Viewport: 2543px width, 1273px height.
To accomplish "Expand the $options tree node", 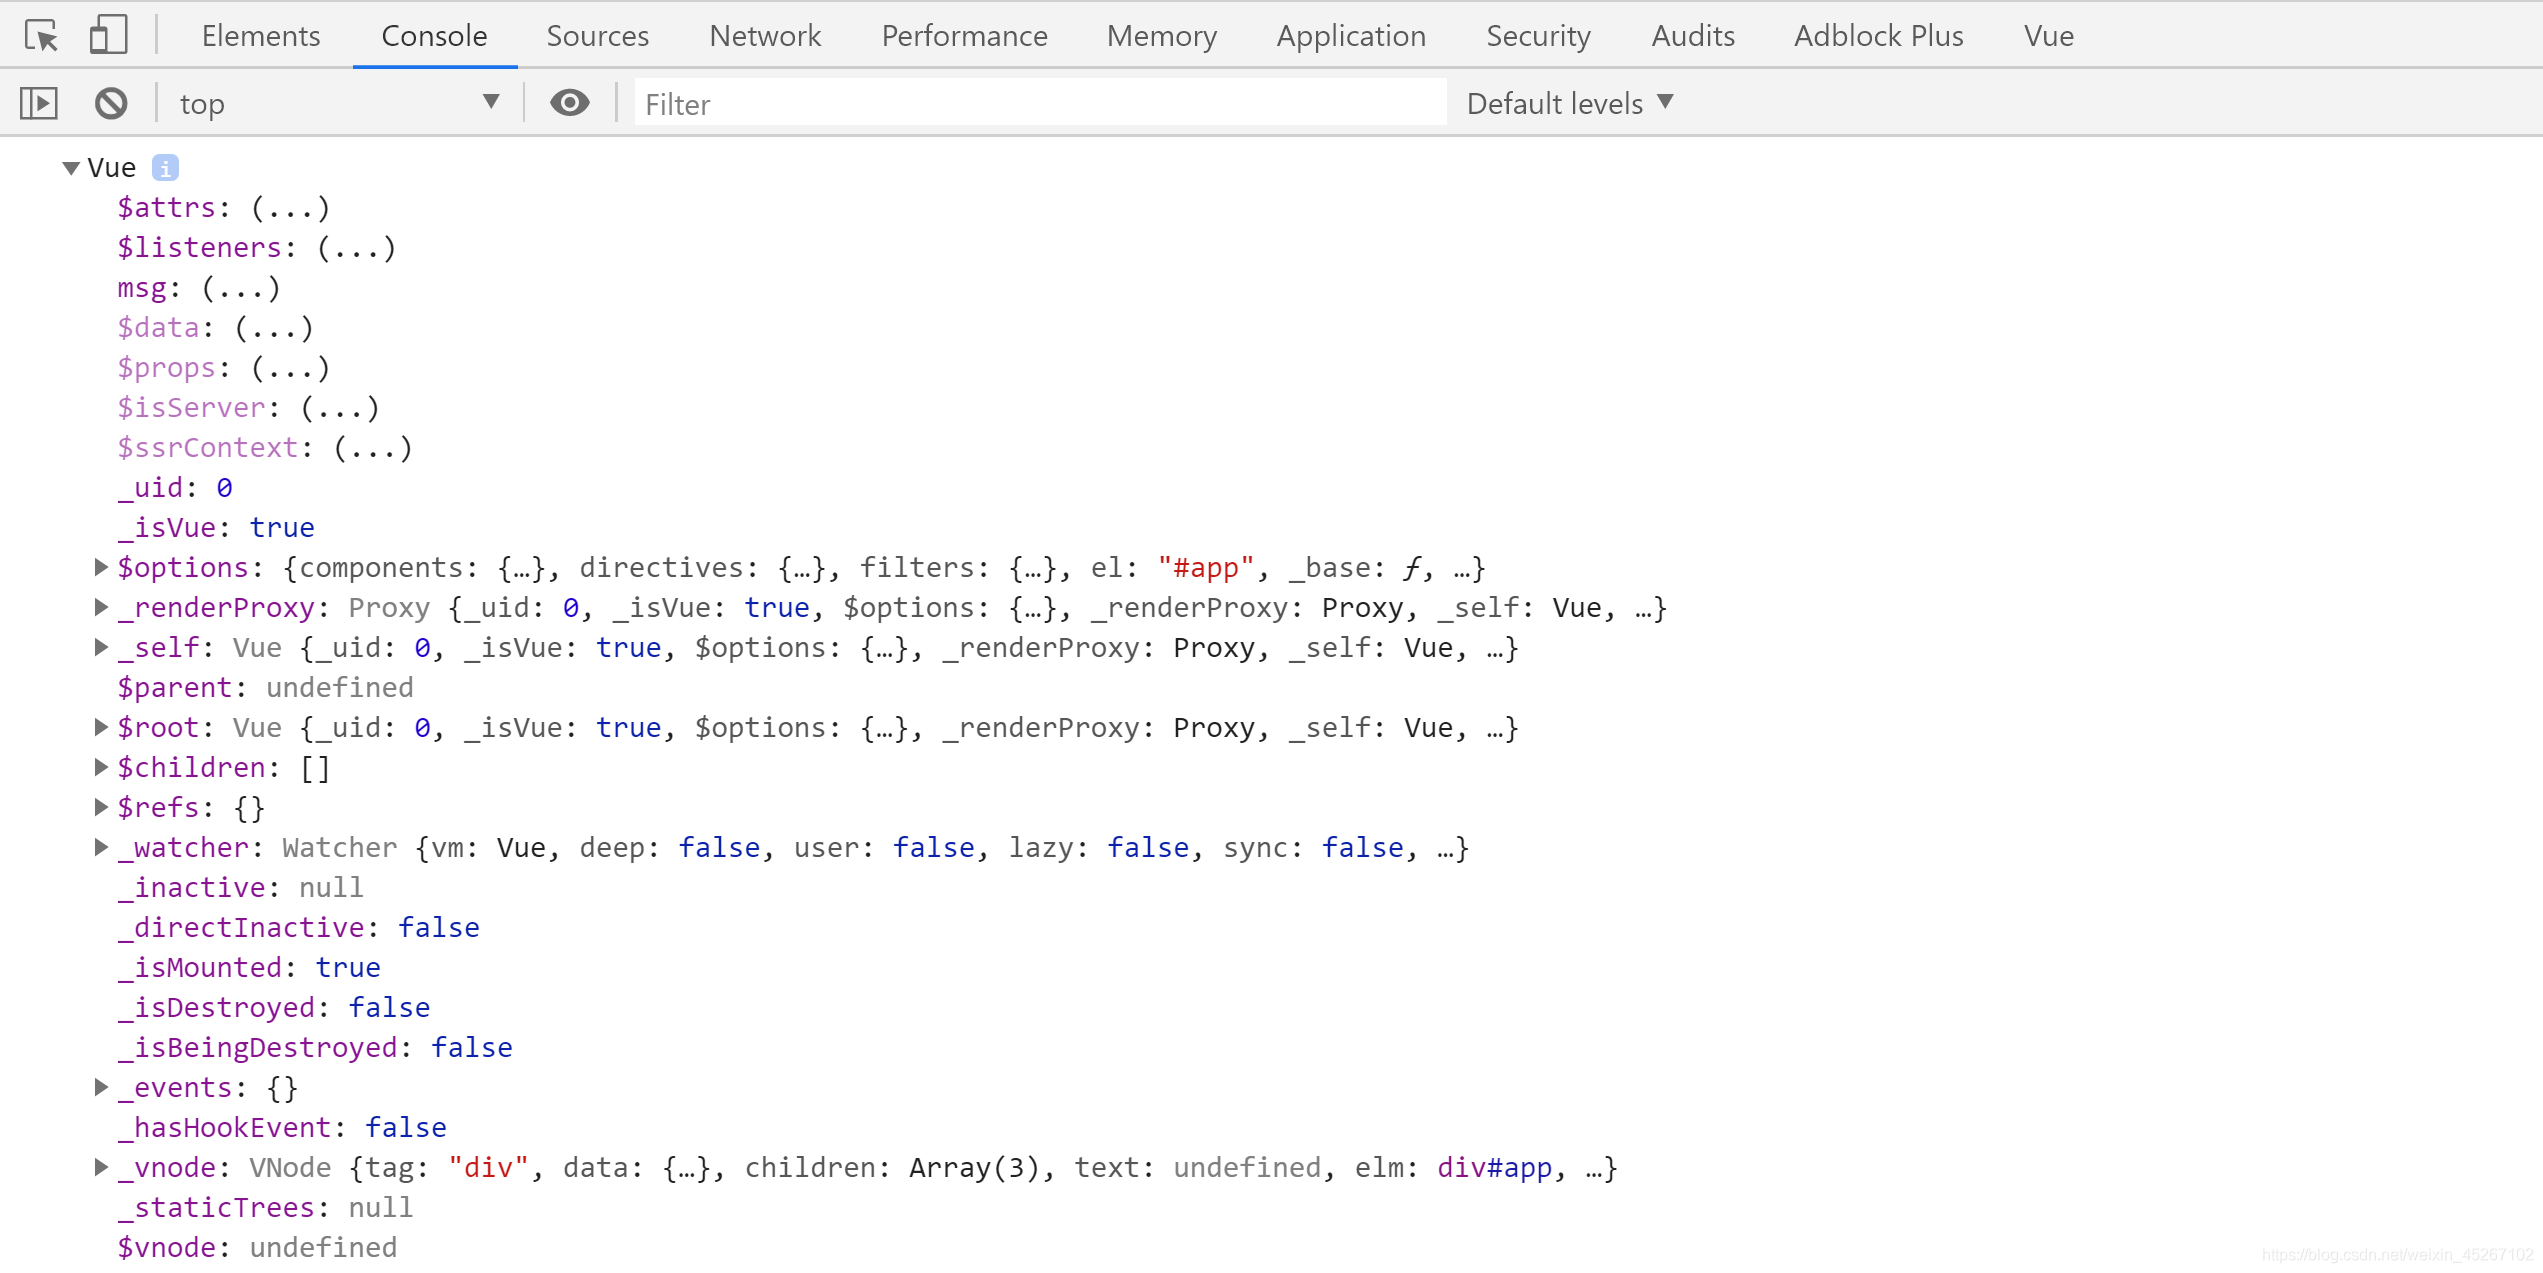I will click(101, 567).
